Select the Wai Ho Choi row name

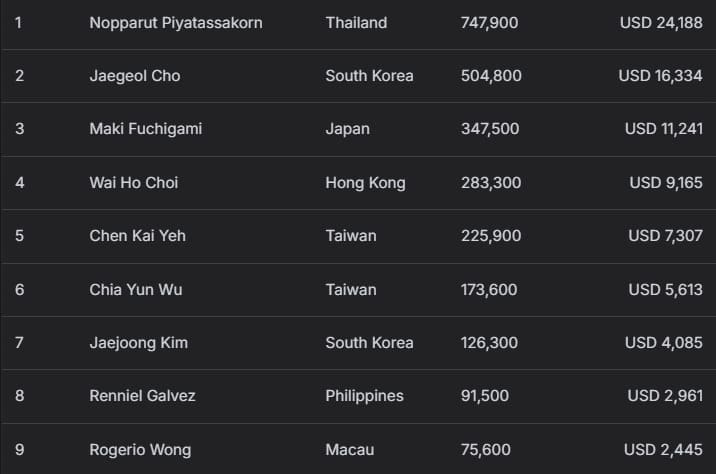point(134,183)
